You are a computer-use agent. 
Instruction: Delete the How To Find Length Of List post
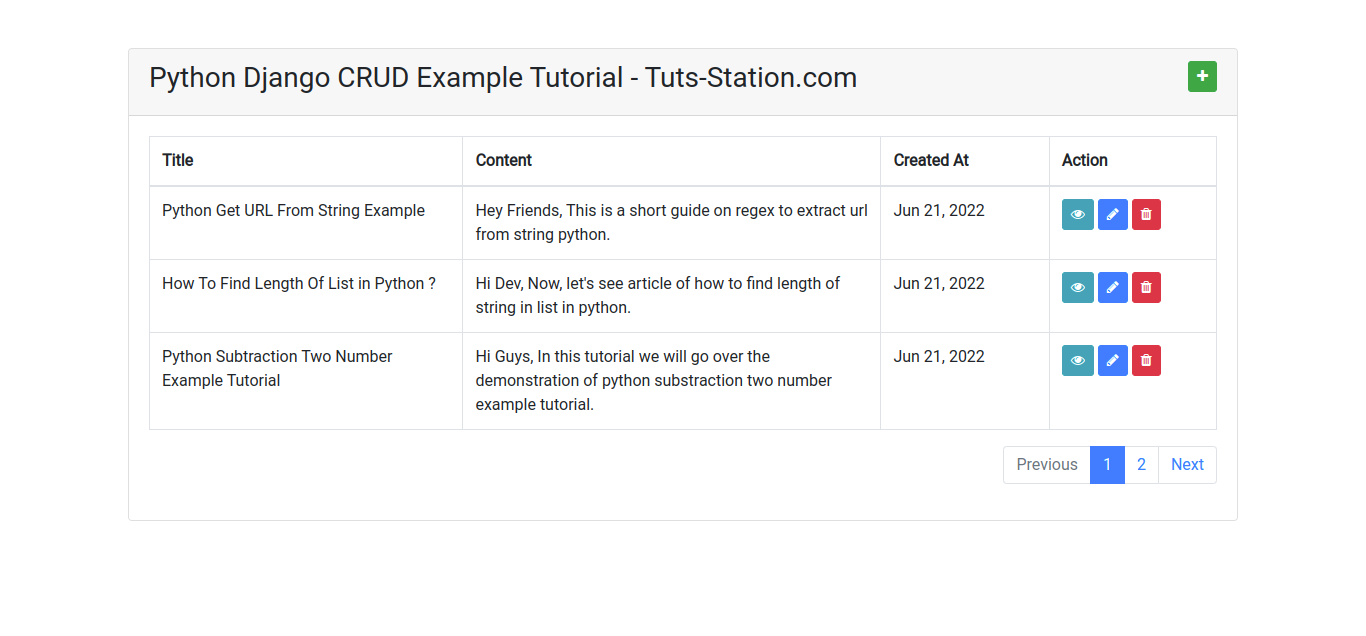1146,287
